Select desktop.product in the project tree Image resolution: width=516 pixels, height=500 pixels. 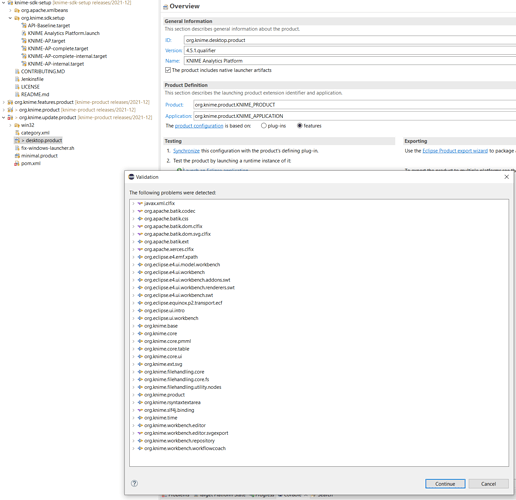coord(44,140)
